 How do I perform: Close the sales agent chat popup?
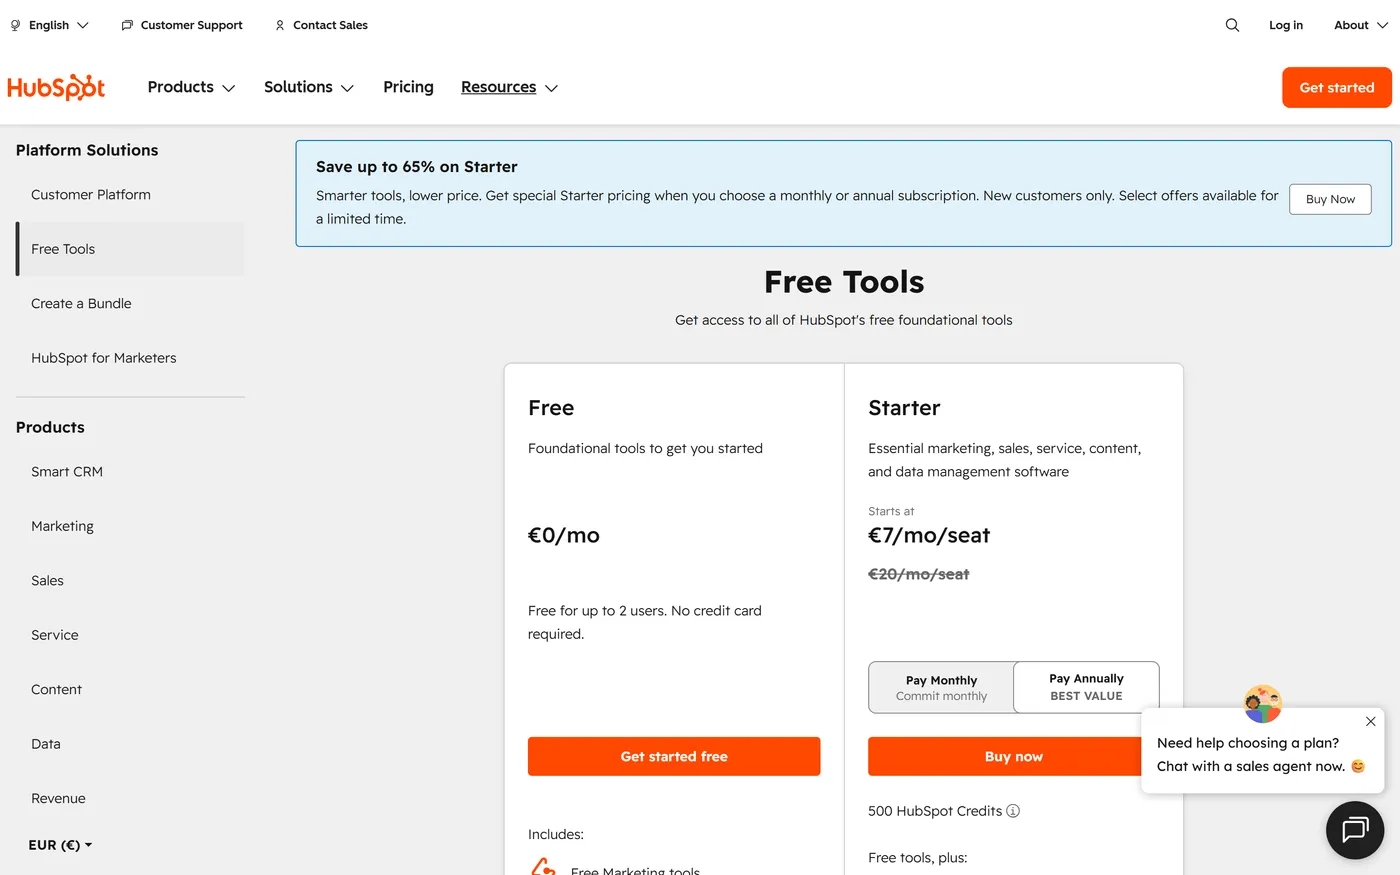[x=1371, y=721]
